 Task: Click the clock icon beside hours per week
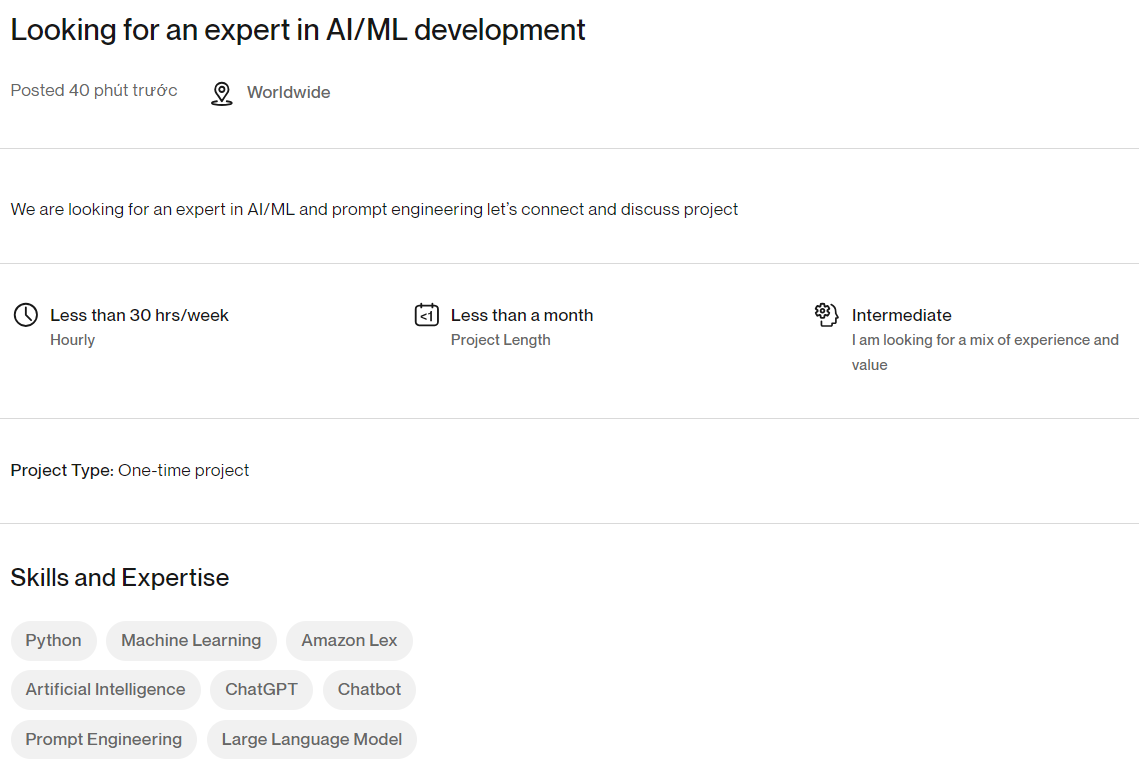(x=25, y=315)
